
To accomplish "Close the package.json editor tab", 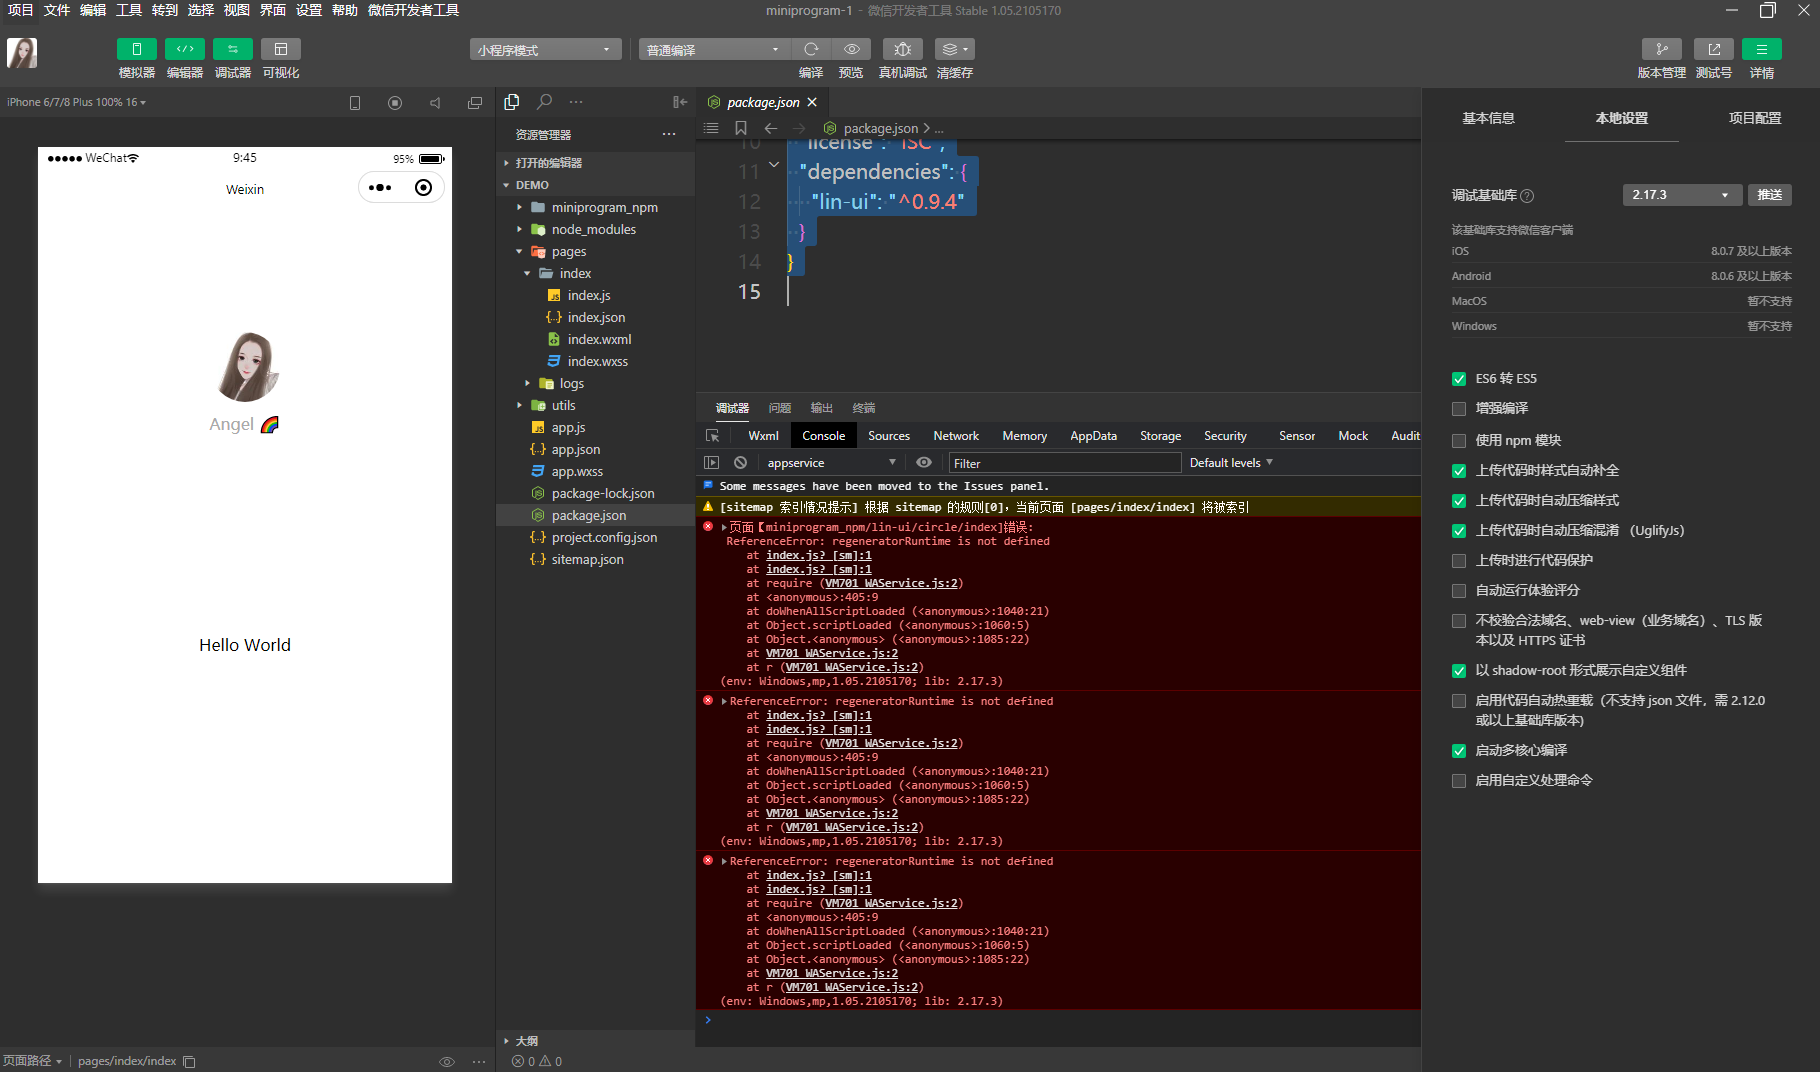I will pyautogui.click(x=812, y=102).
